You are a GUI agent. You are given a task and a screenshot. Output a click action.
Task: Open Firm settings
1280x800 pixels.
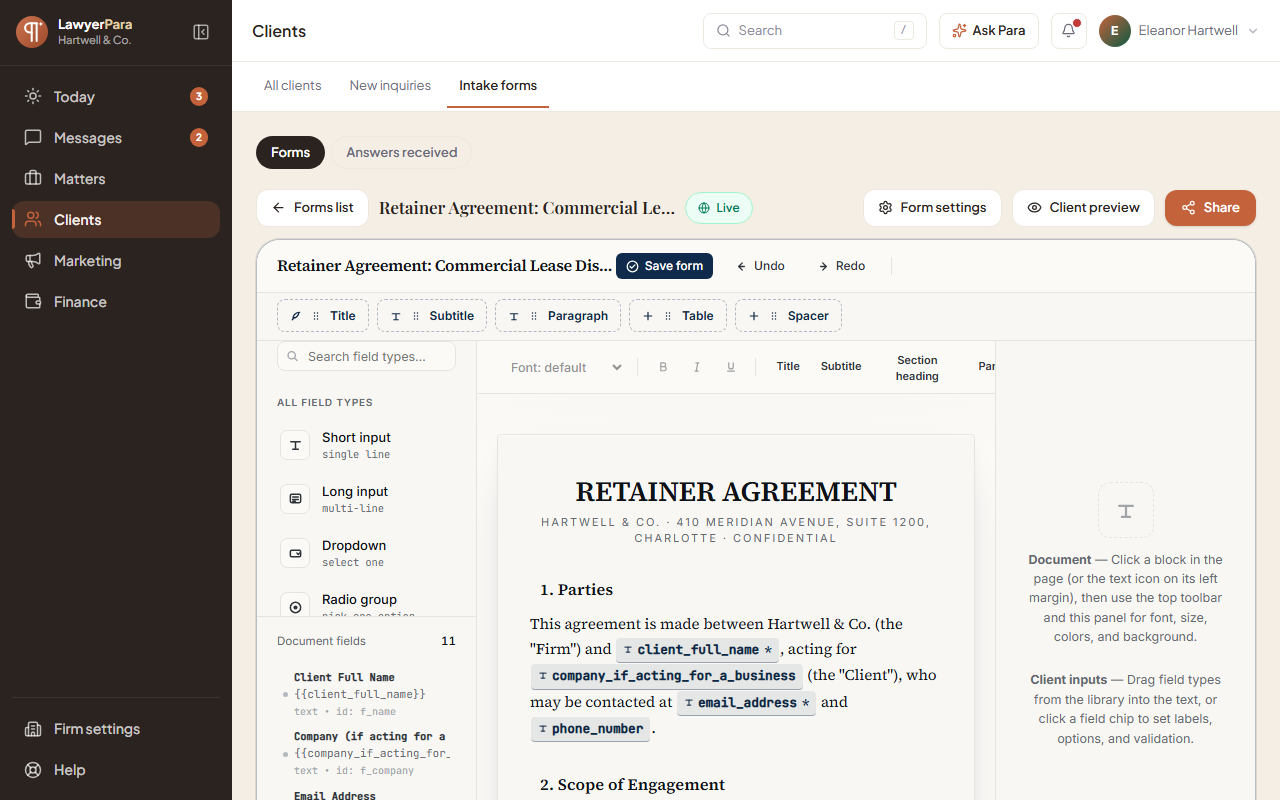116,729
